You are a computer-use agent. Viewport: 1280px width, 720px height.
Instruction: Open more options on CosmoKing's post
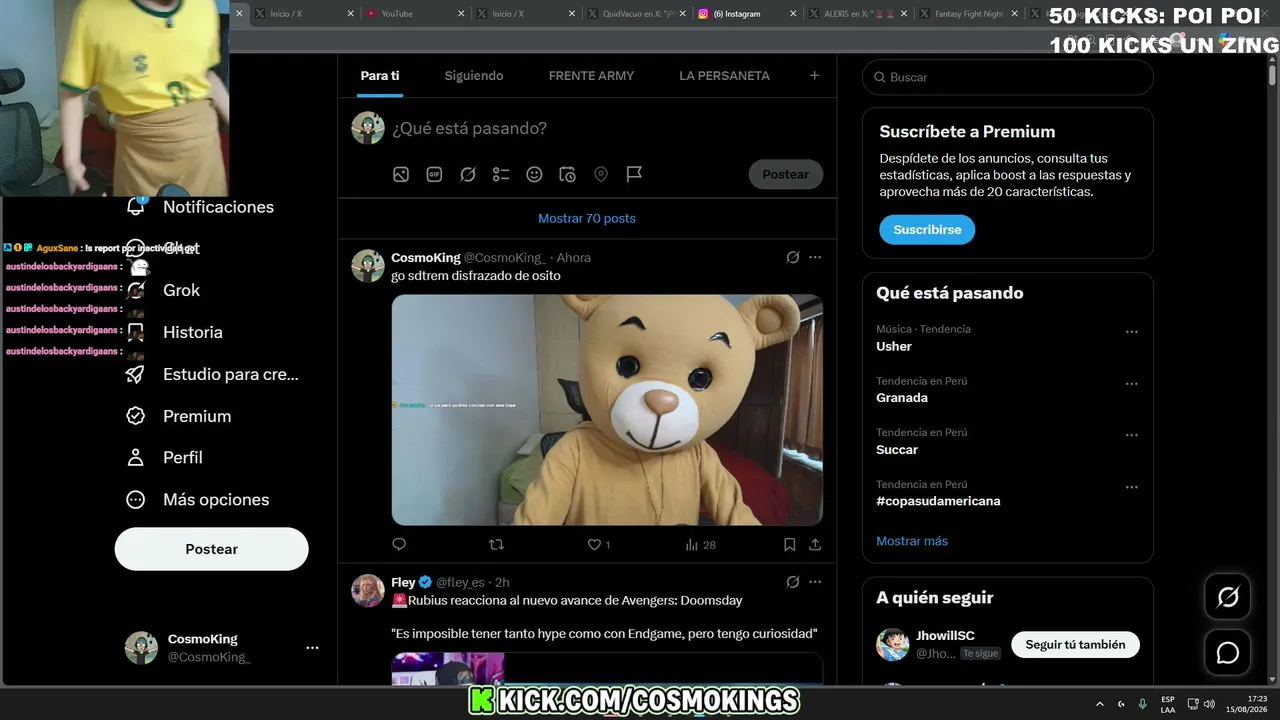pyautogui.click(x=815, y=257)
